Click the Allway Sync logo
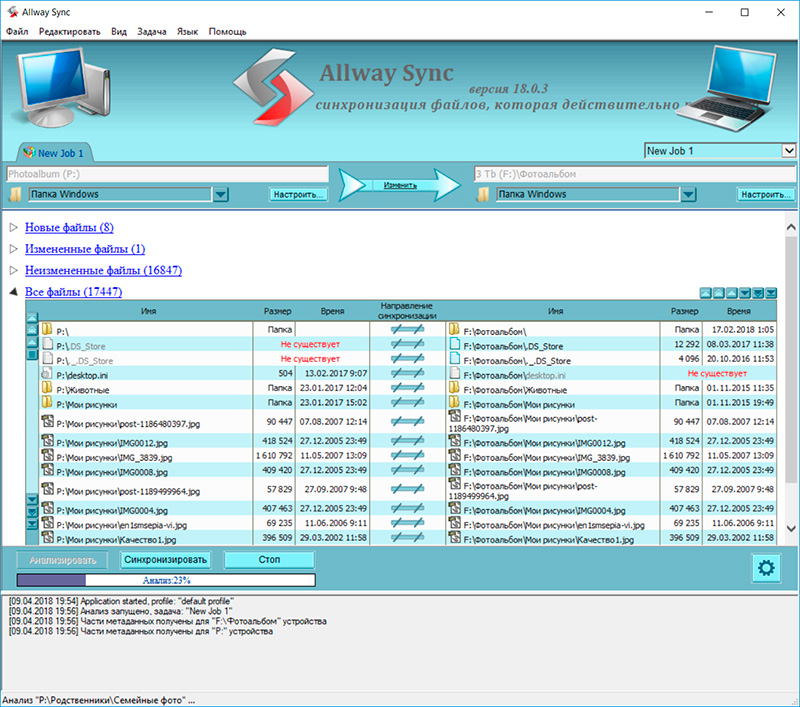 [x=267, y=87]
